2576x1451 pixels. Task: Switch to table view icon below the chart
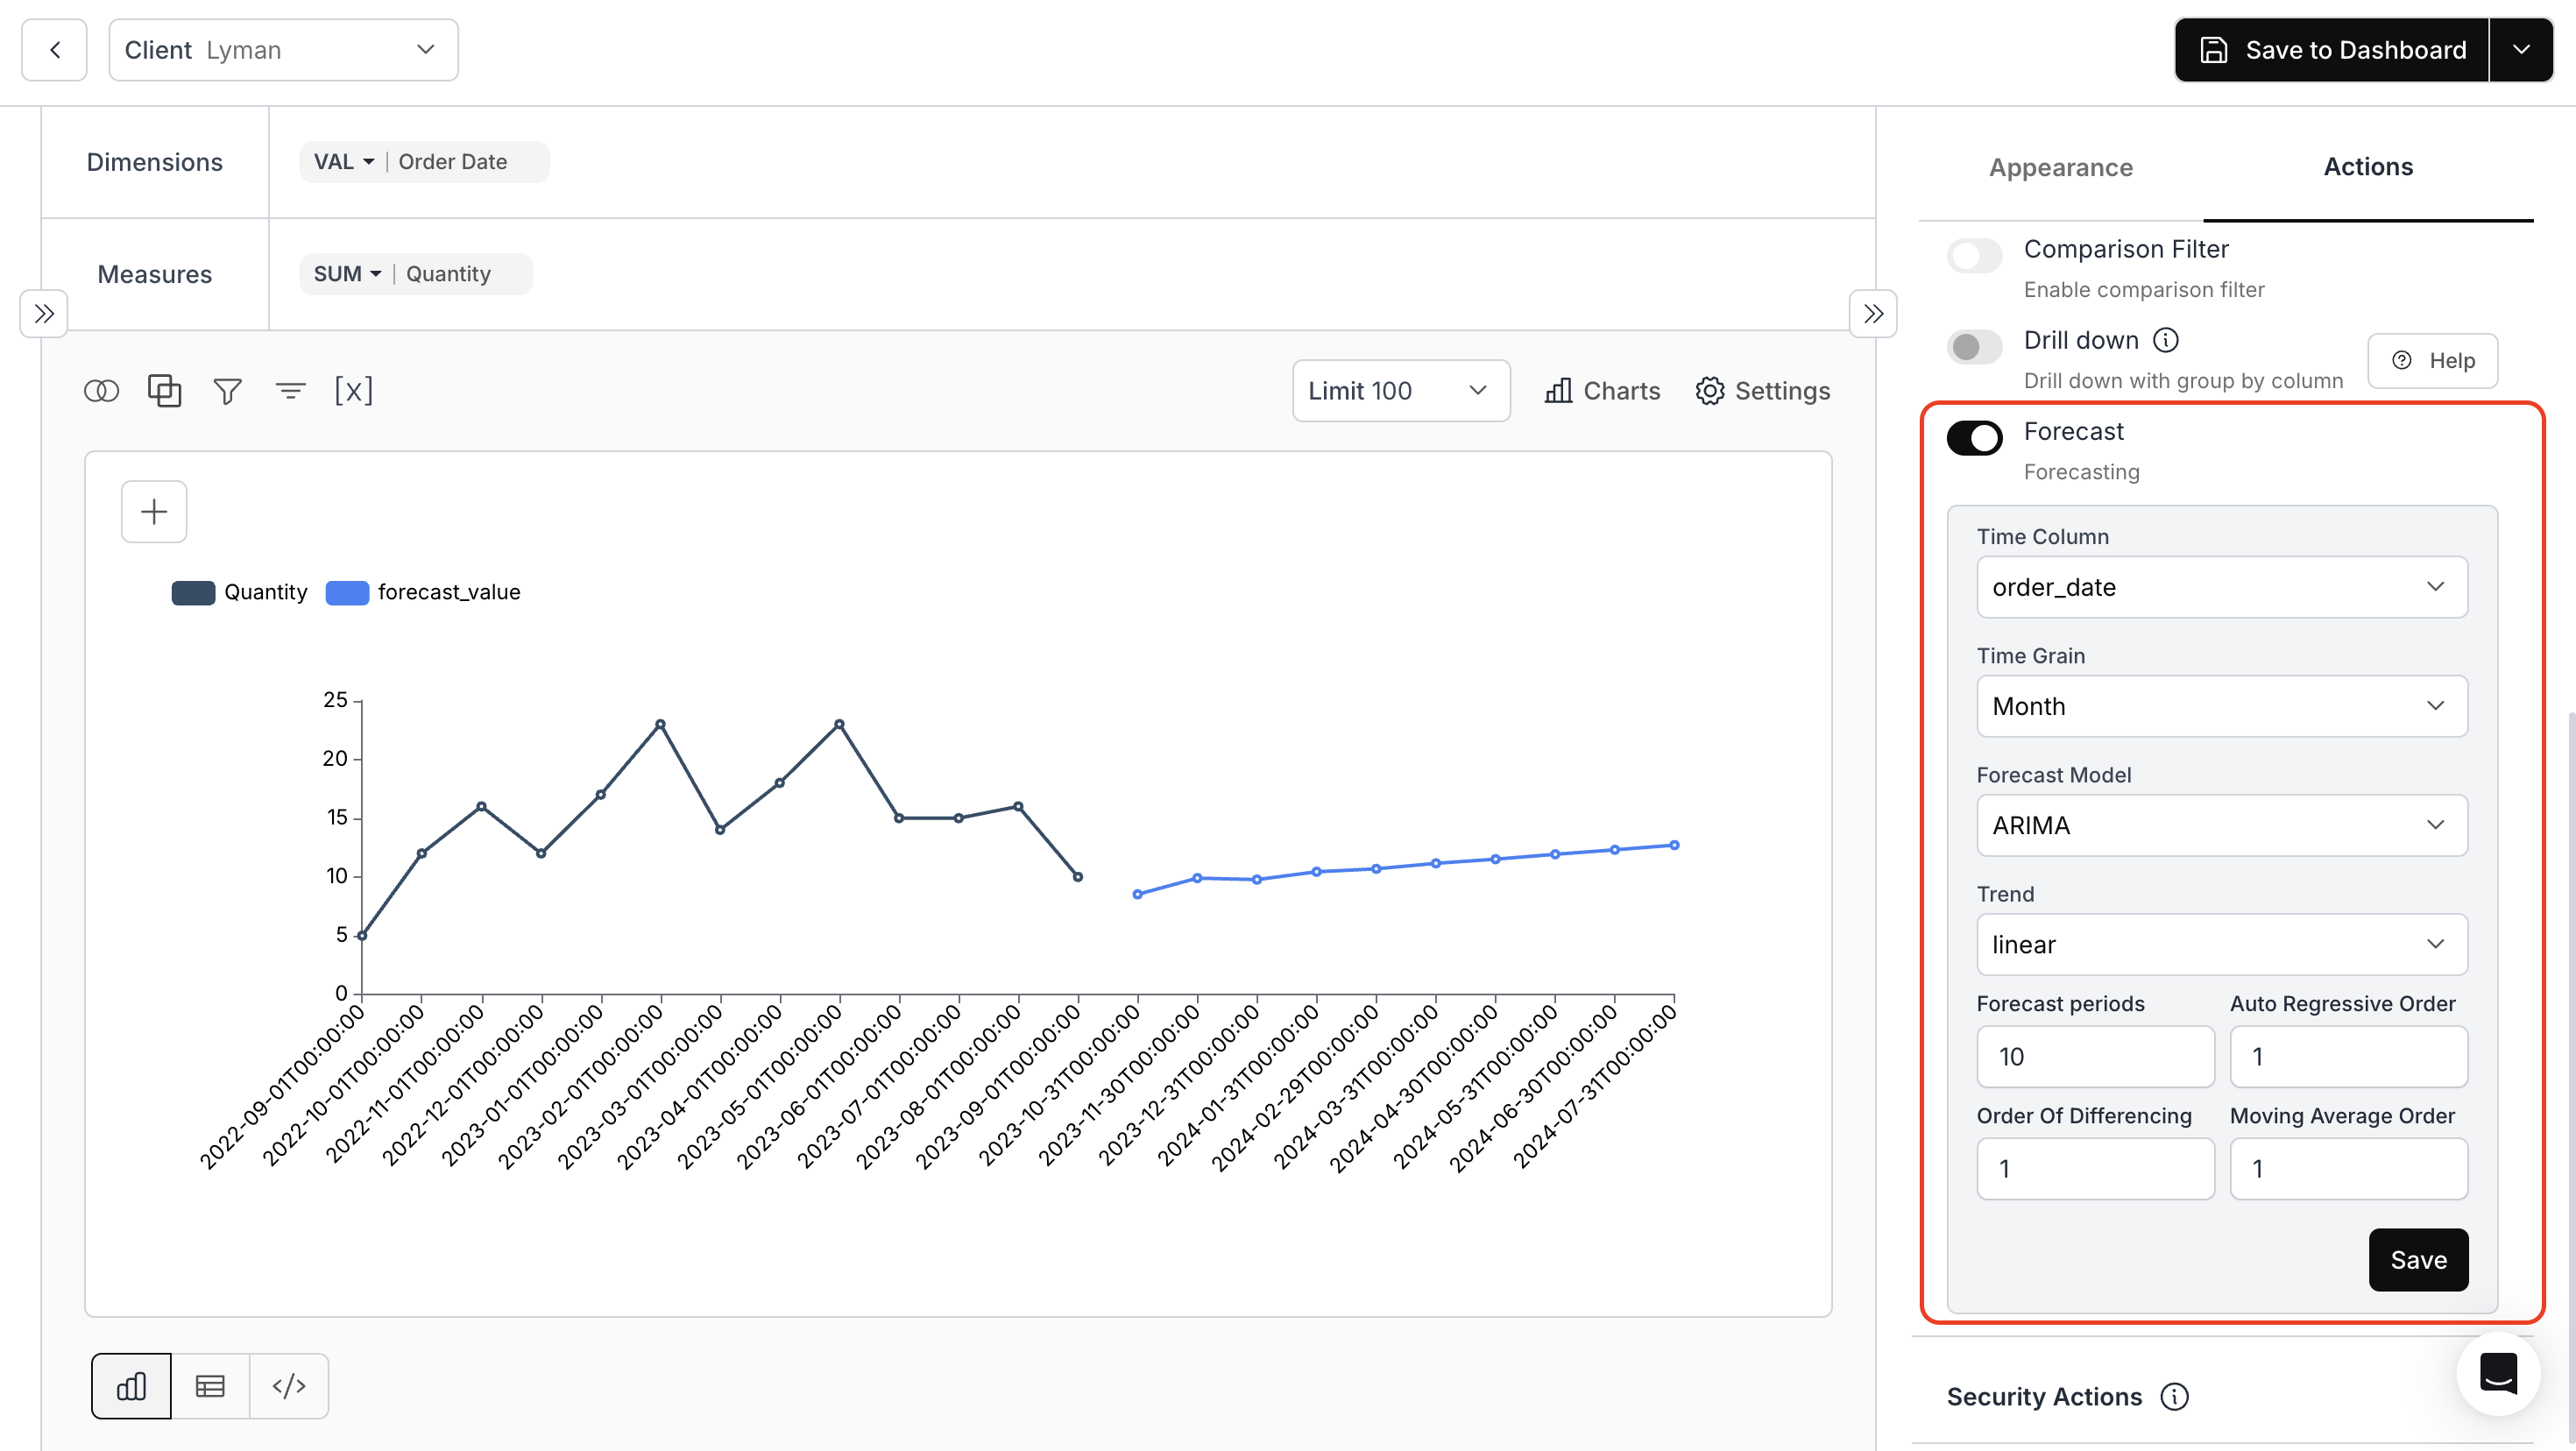[x=210, y=1385]
